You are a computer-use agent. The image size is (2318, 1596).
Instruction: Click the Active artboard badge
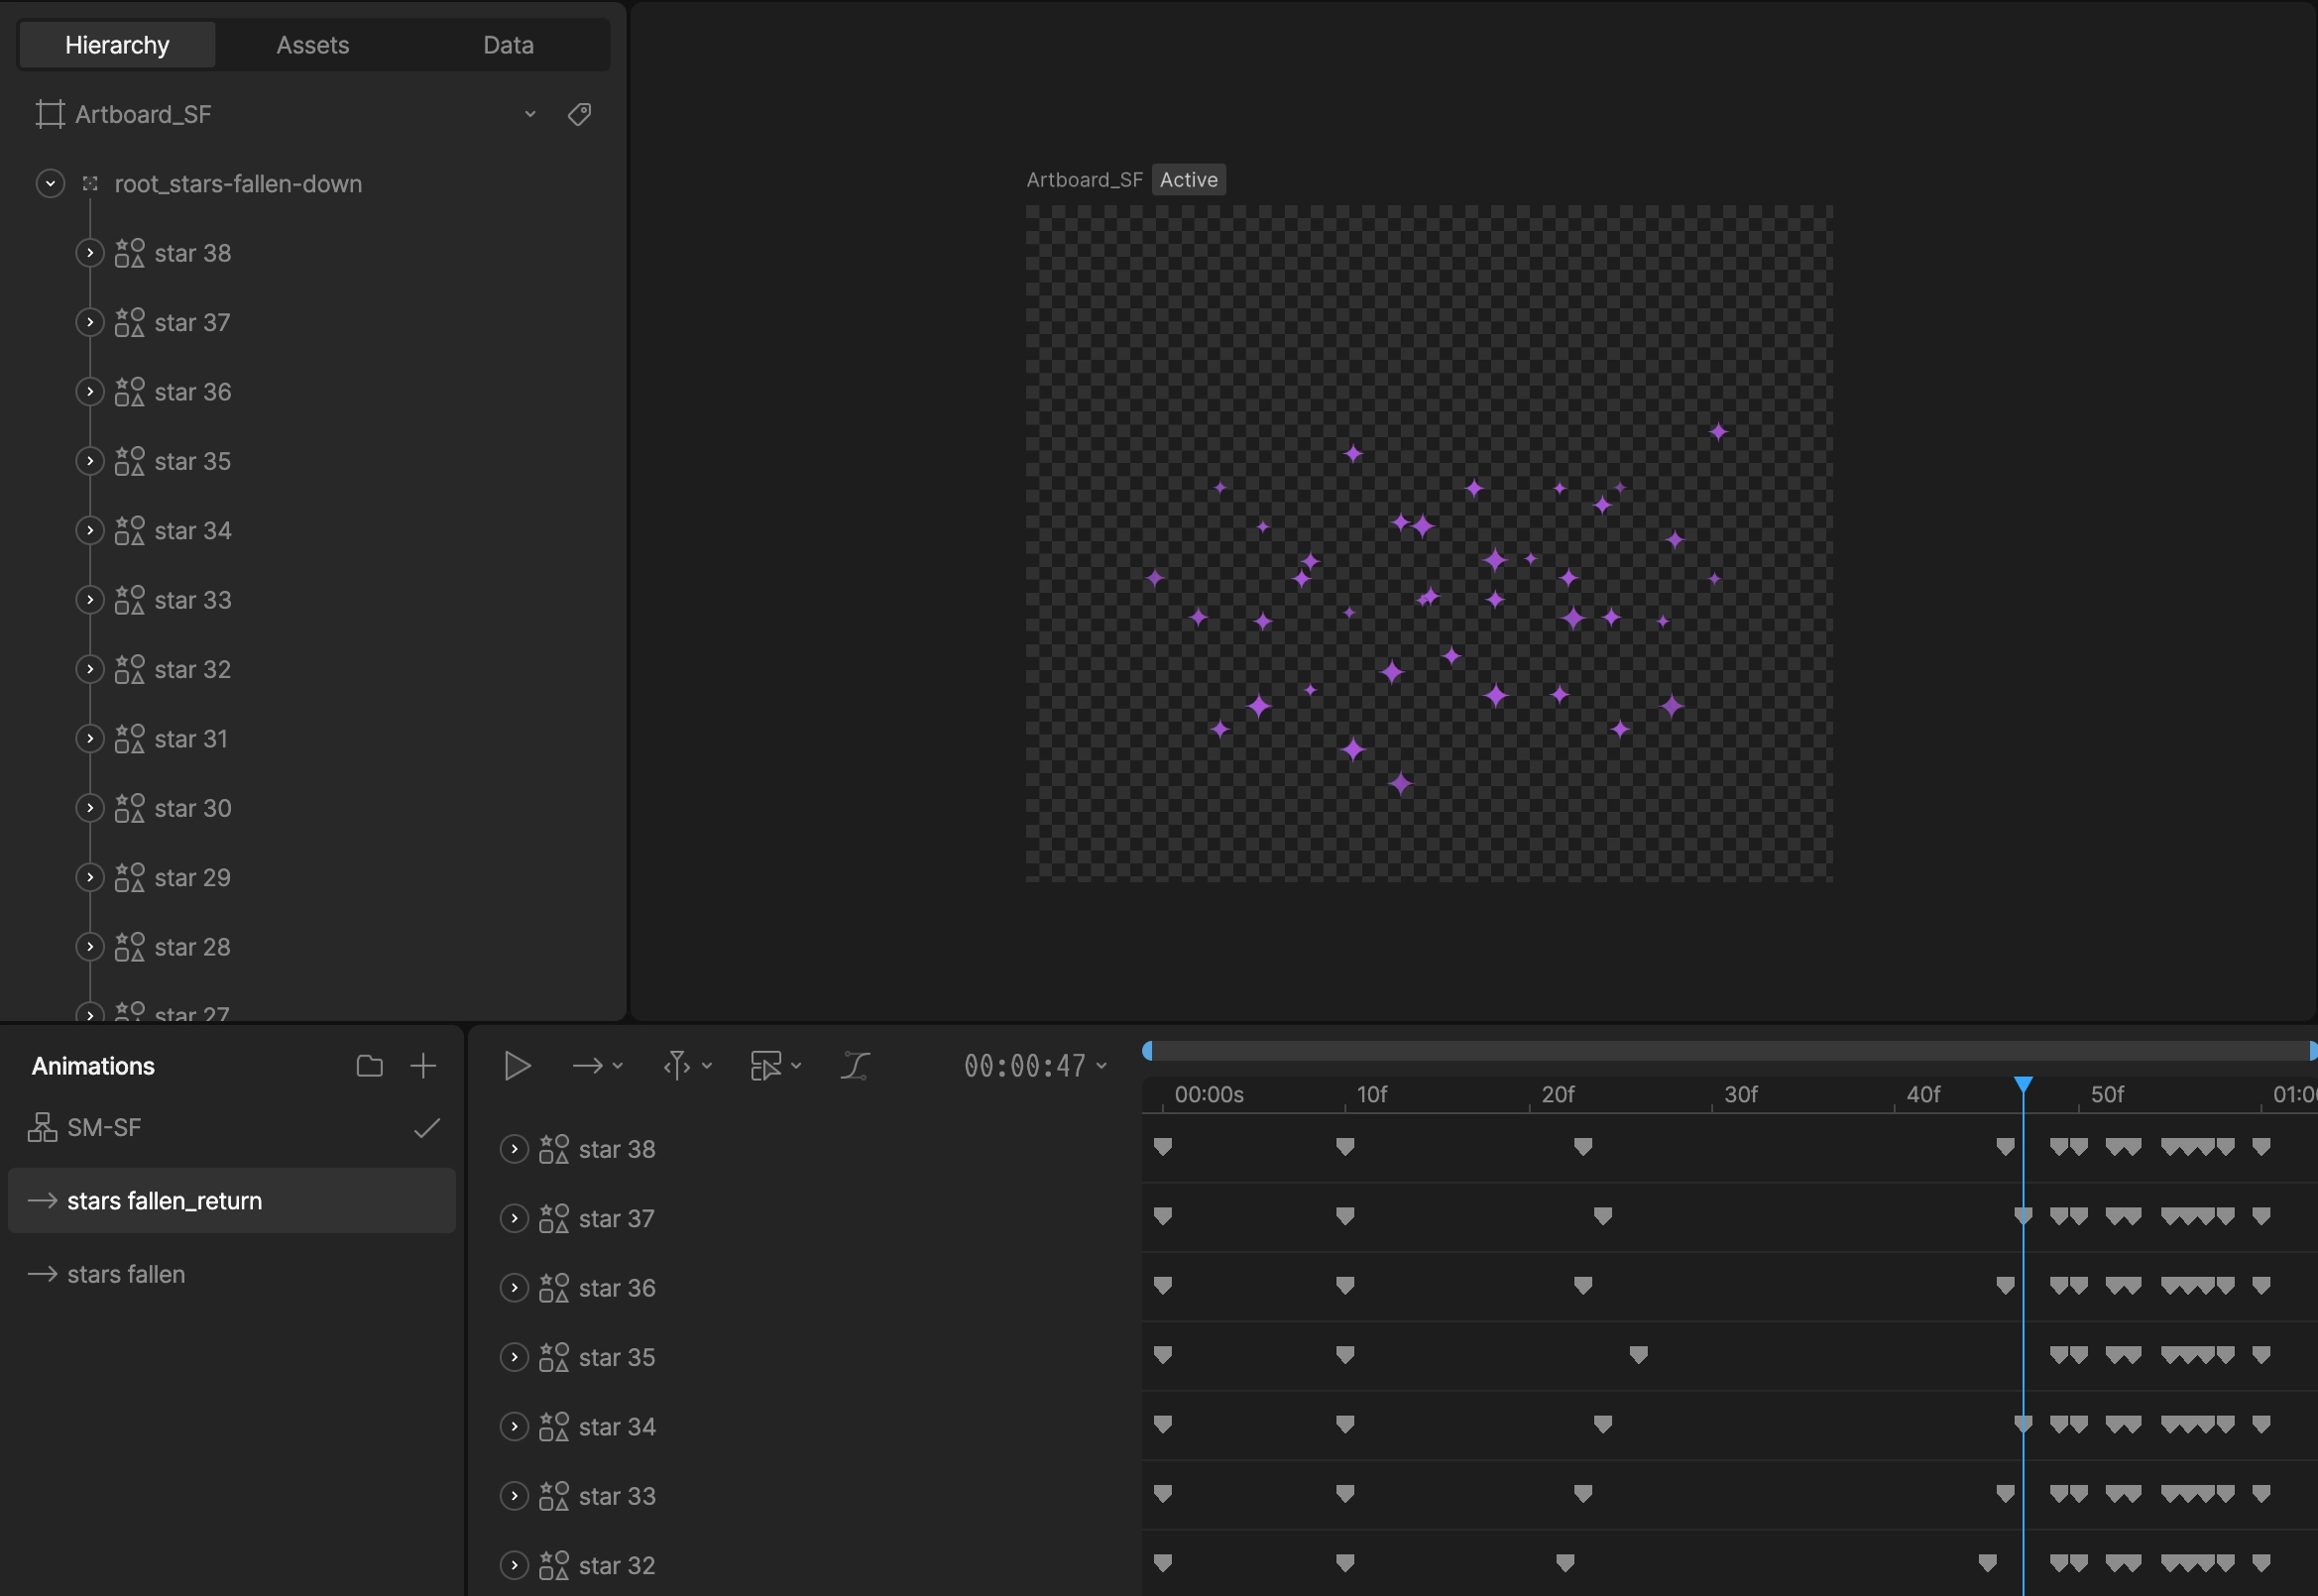(1188, 180)
